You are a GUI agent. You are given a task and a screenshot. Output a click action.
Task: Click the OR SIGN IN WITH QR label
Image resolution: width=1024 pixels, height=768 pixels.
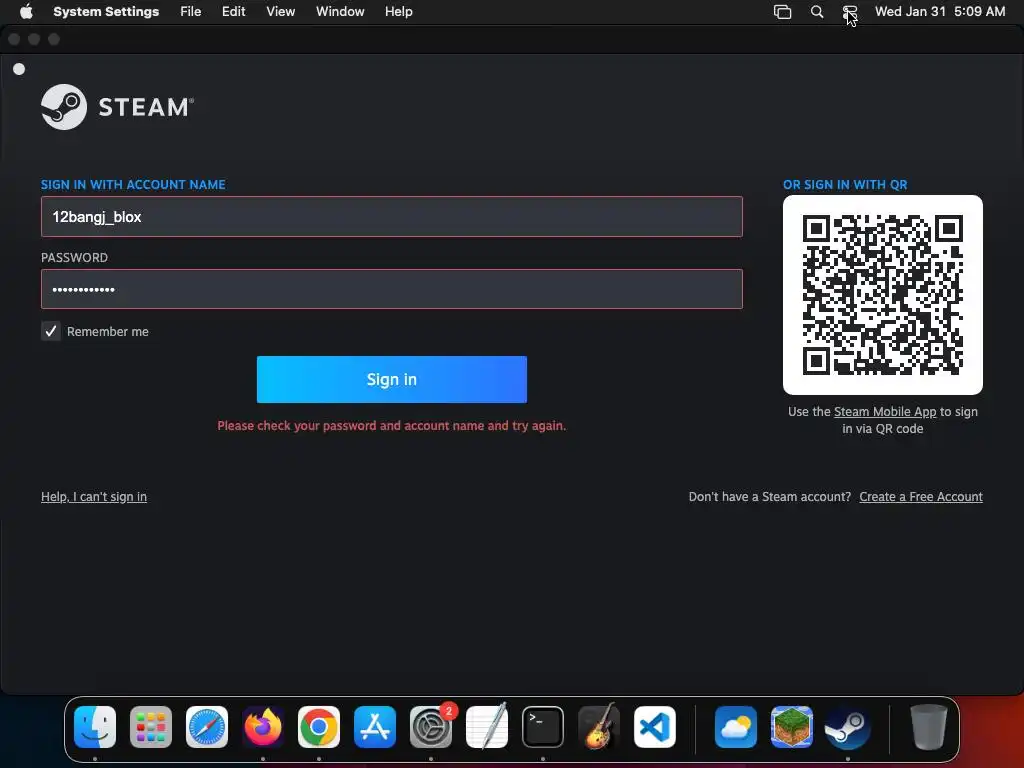click(x=845, y=185)
